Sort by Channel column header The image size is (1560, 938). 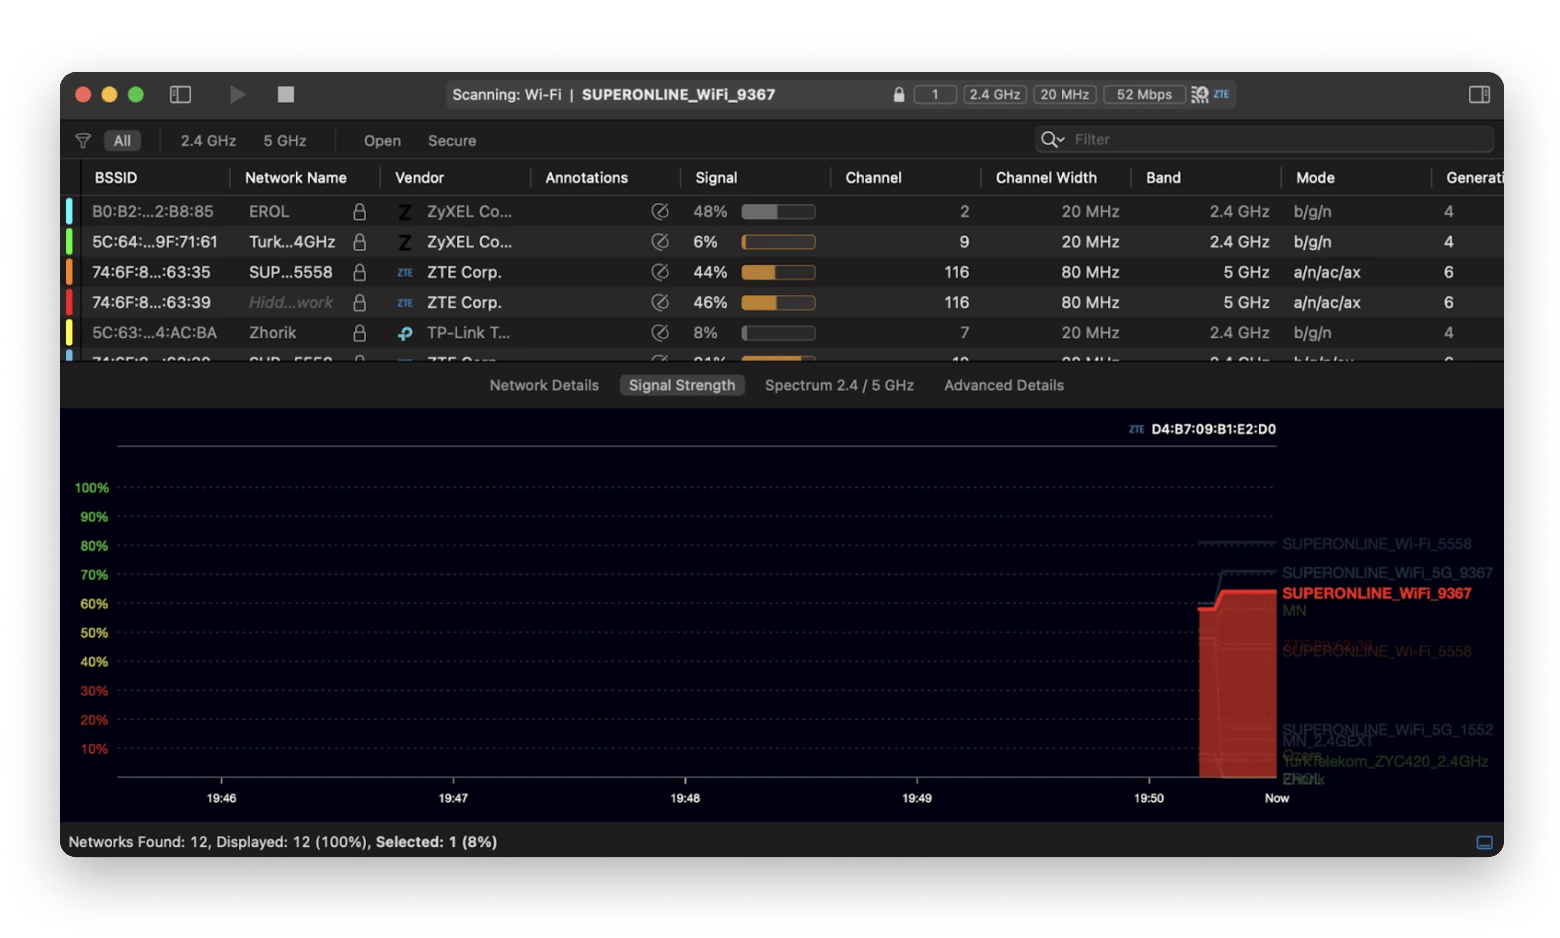[x=874, y=177]
